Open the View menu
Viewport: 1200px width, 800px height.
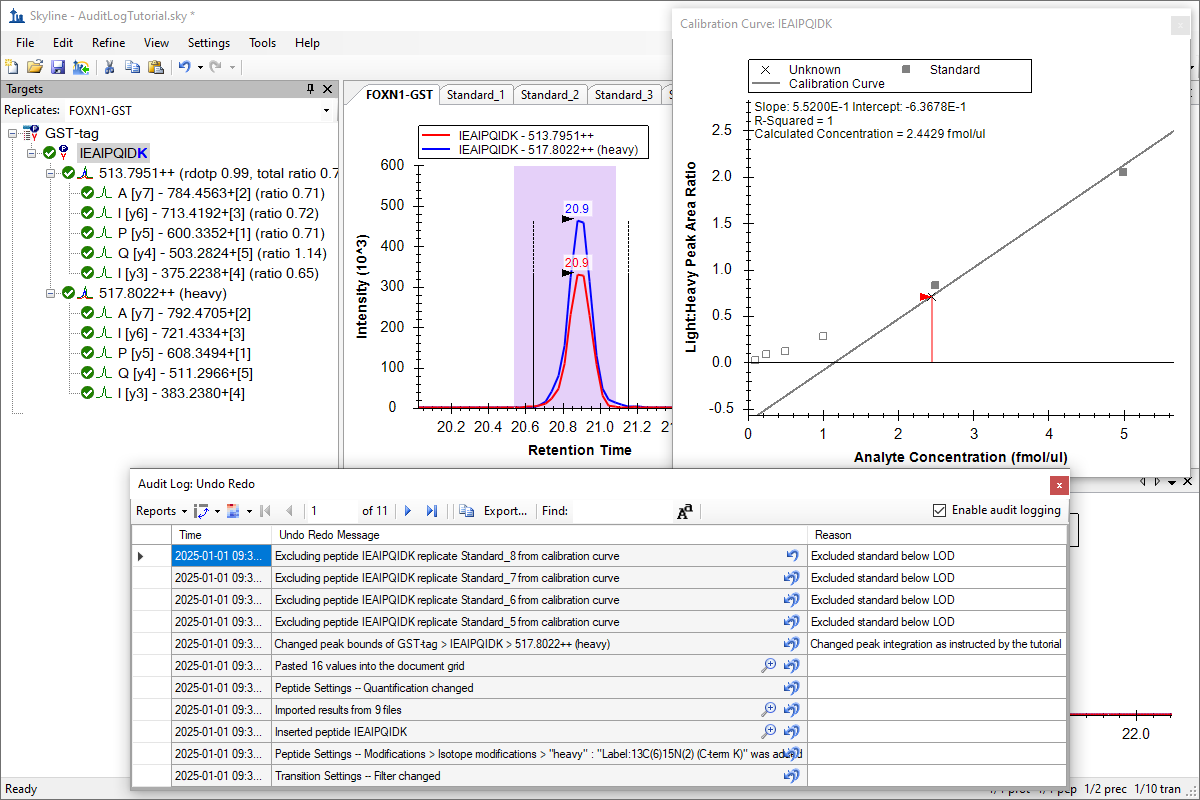click(156, 43)
